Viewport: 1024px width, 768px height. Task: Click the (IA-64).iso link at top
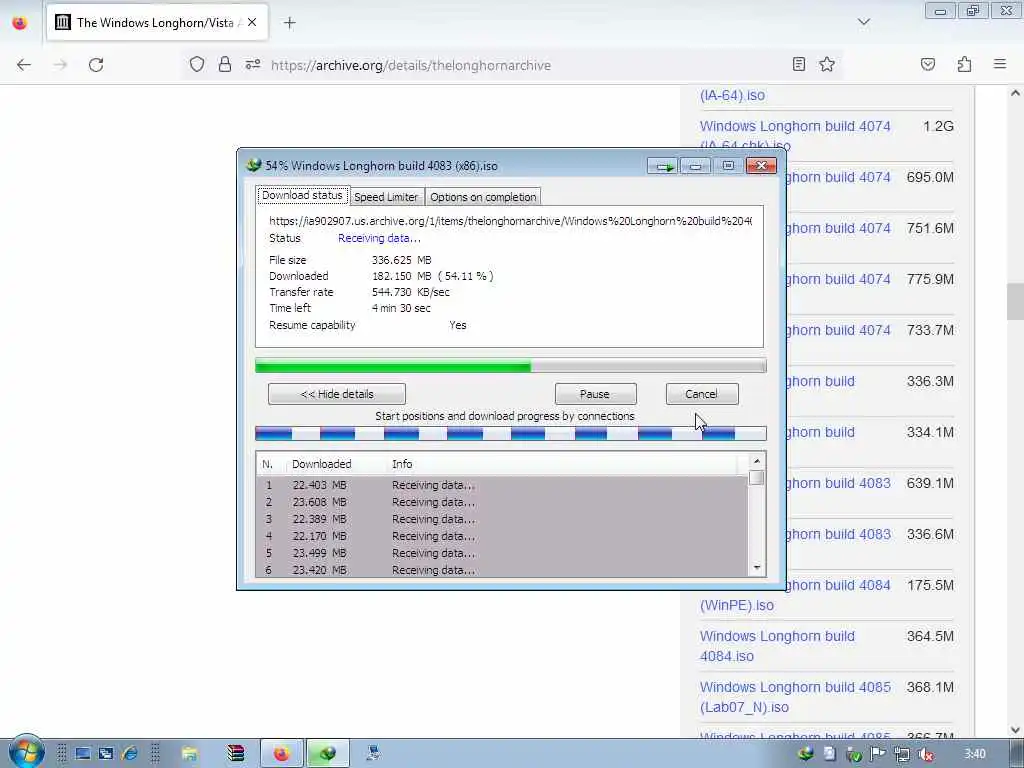pyautogui.click(x=732, y=95)
